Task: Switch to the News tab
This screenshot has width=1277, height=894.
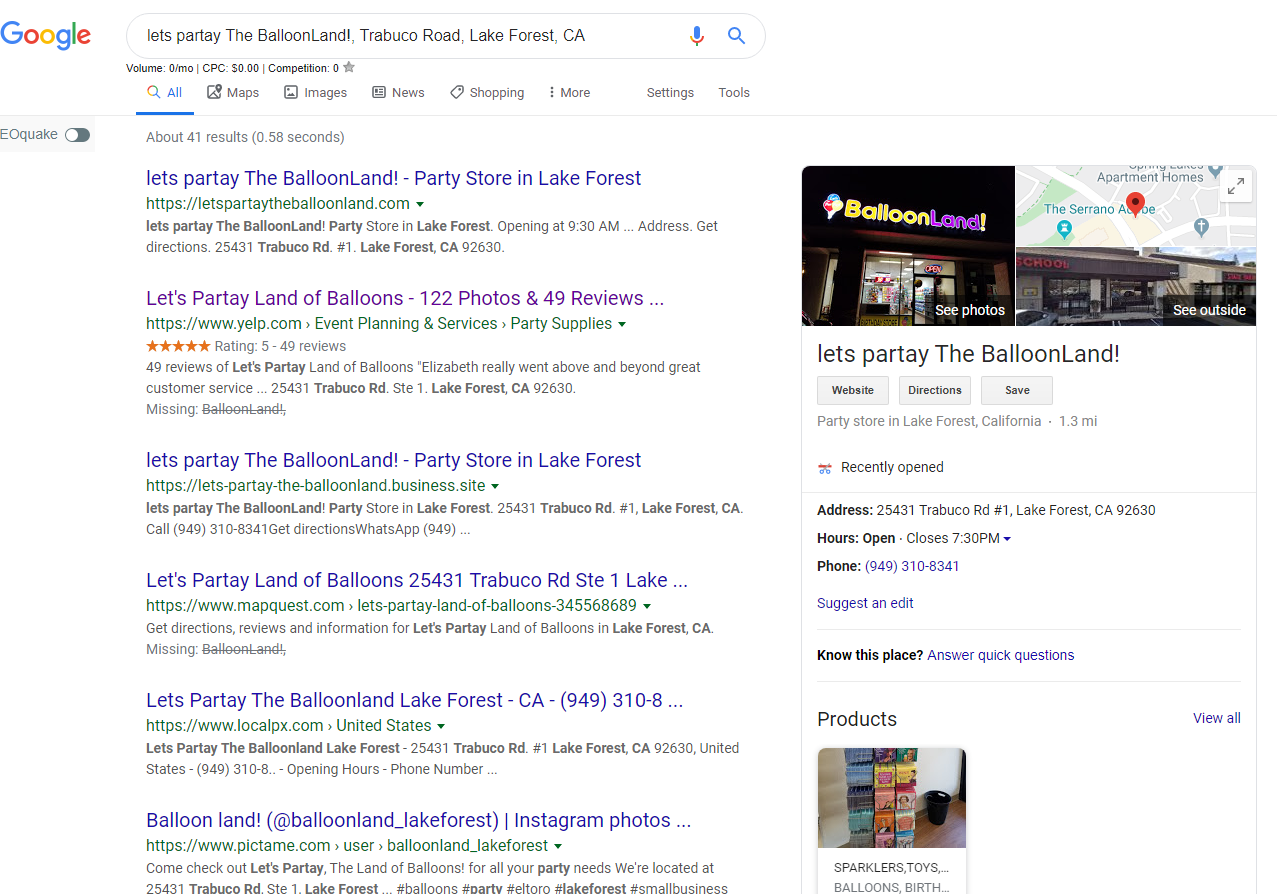Action: pos(398,93)
